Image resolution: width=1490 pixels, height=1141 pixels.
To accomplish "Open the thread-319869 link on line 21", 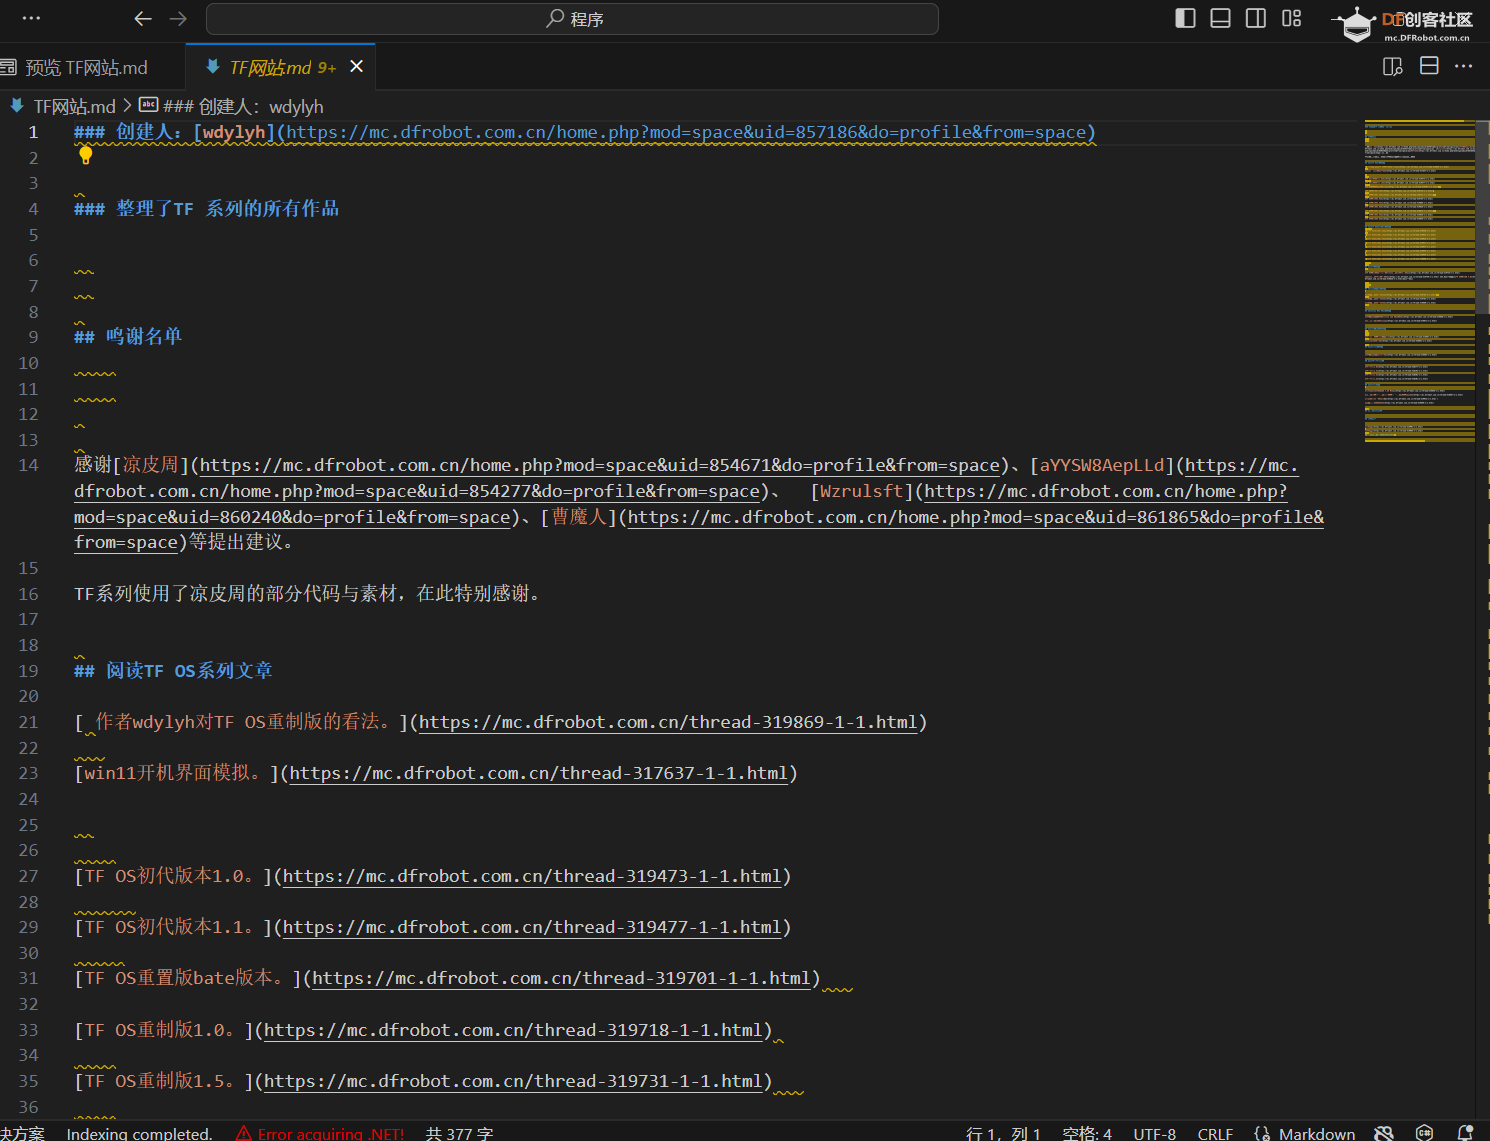I will pyautogui.click(x=668, y=722).
